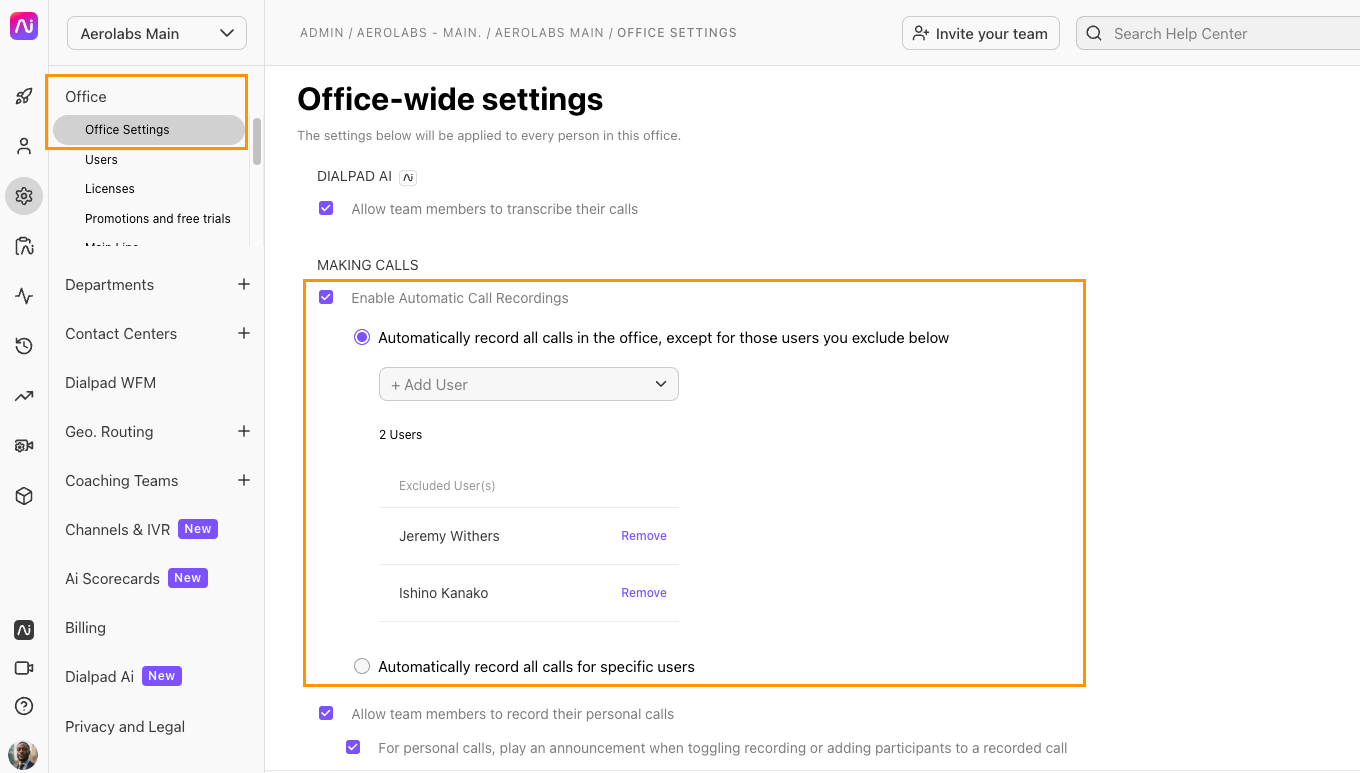Select Office section header
The height and width of the screenshot is (773, 1360).
86,97
